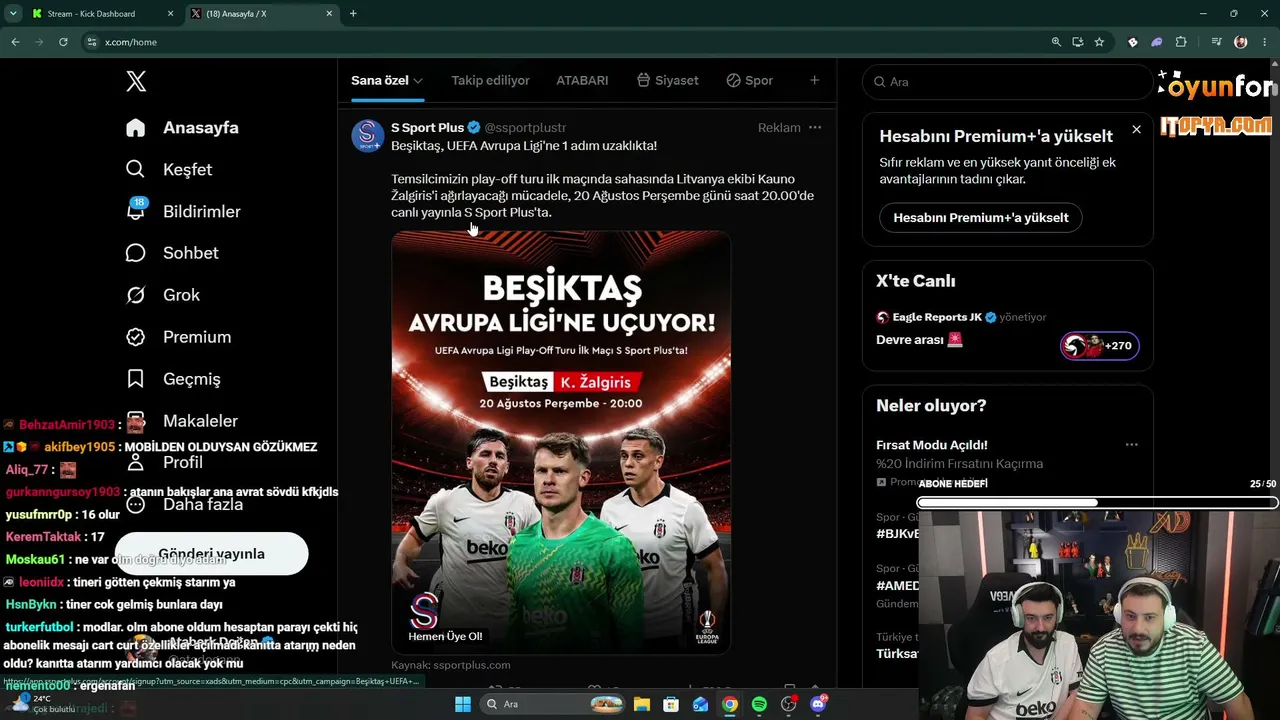Image resolution: width=1280 pixels, height=720 pixels.
Task: Open the Fırsat Modu Açıldı! trend
Action: tap(932, 445)
